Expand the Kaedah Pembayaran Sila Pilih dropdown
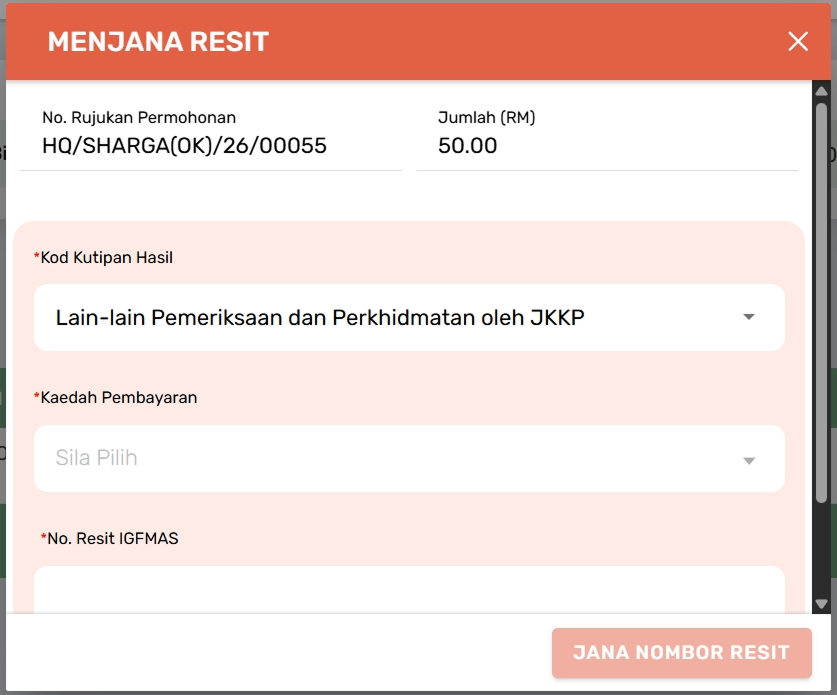The image size is (837, 695). (x=409, y=459)
